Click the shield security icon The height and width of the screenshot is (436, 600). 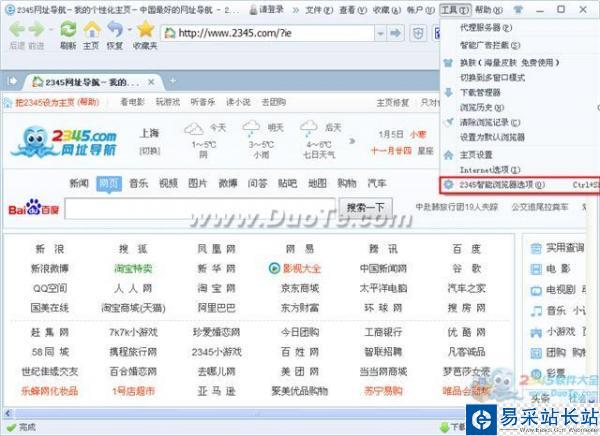point(418,34)
